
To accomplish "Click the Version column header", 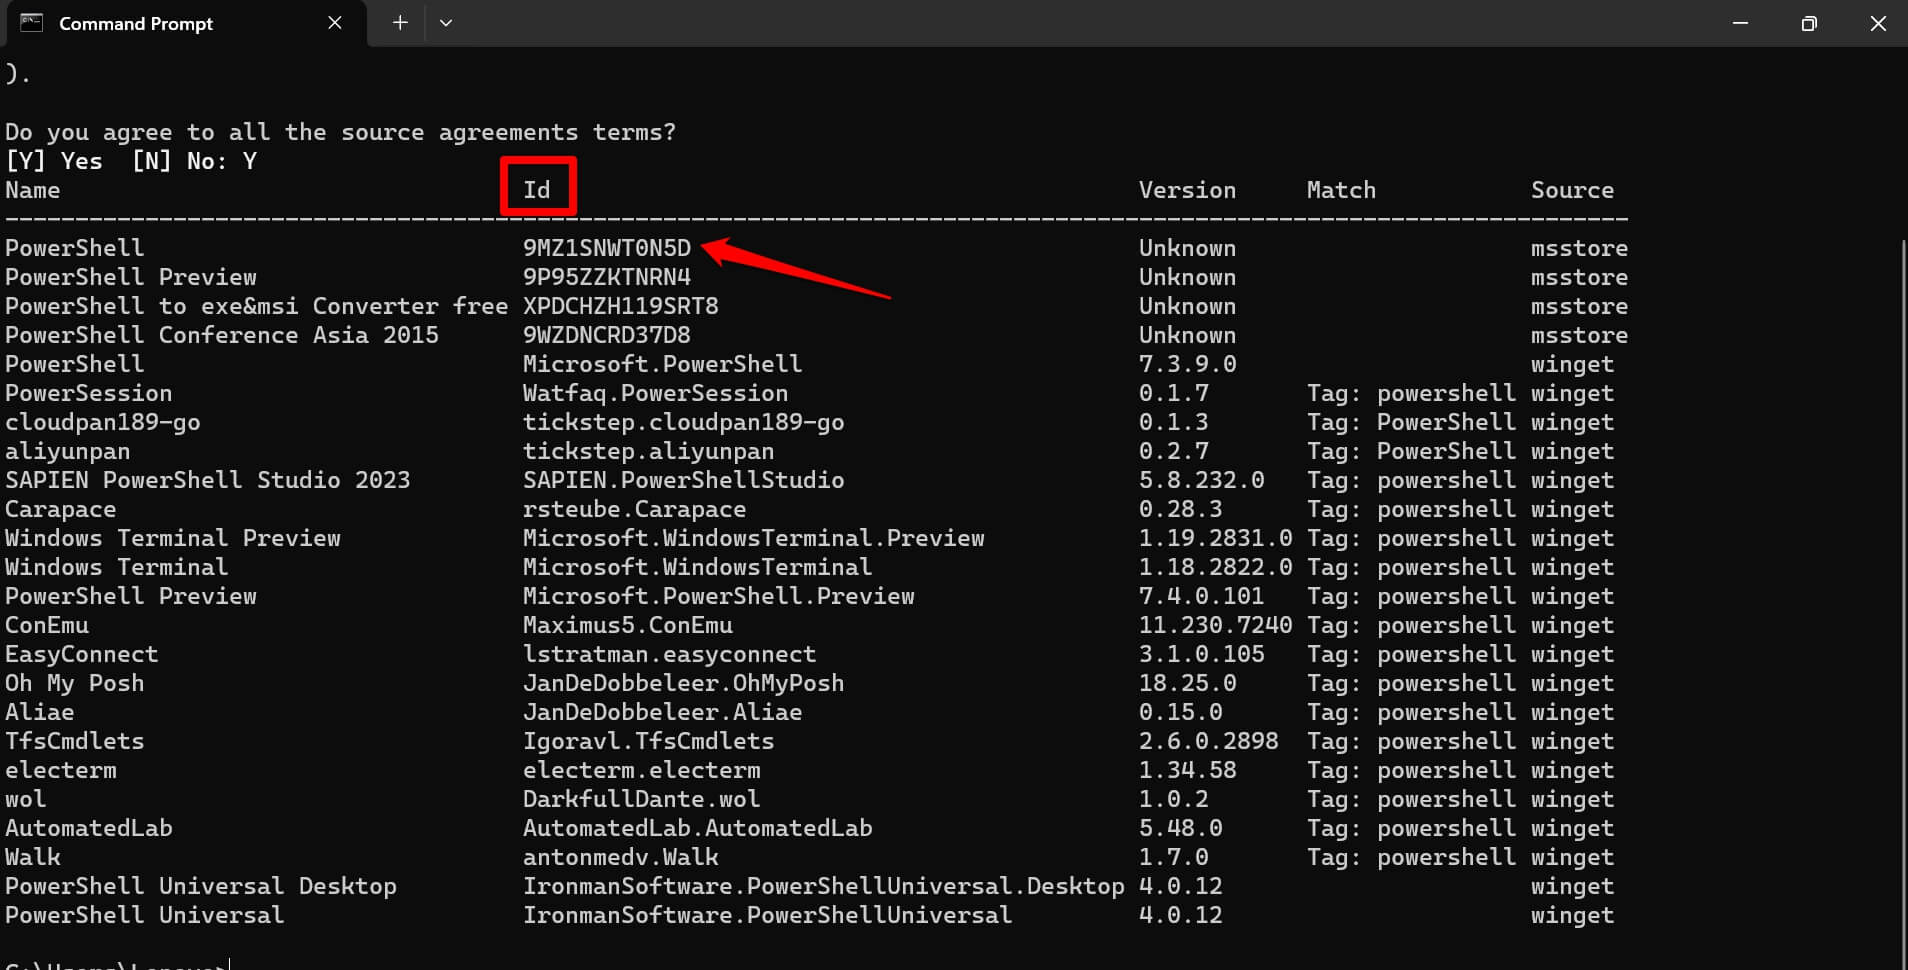I will (x=1187, y=190).
